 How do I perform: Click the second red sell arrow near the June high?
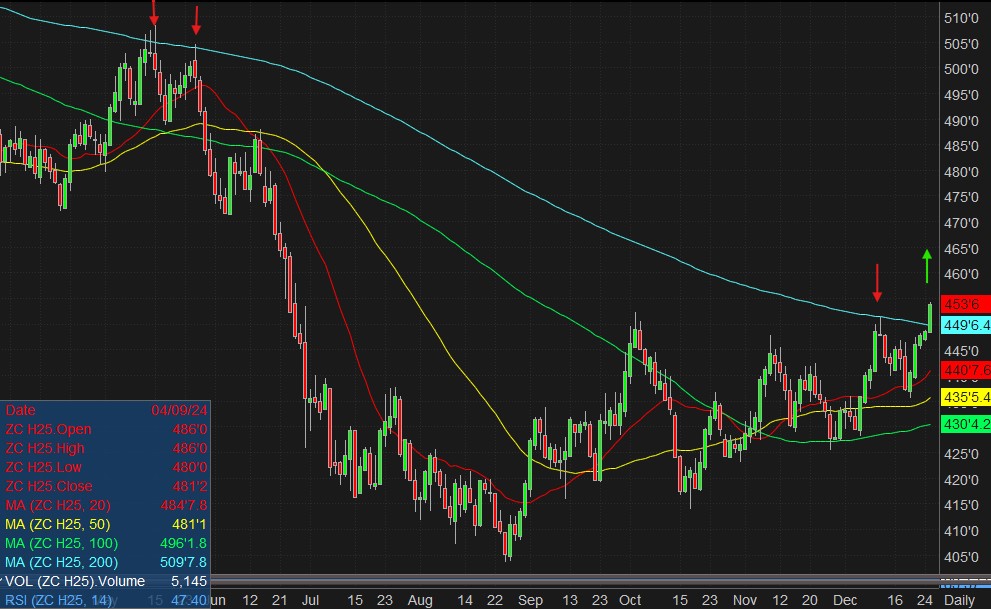(x=196, y=22)
